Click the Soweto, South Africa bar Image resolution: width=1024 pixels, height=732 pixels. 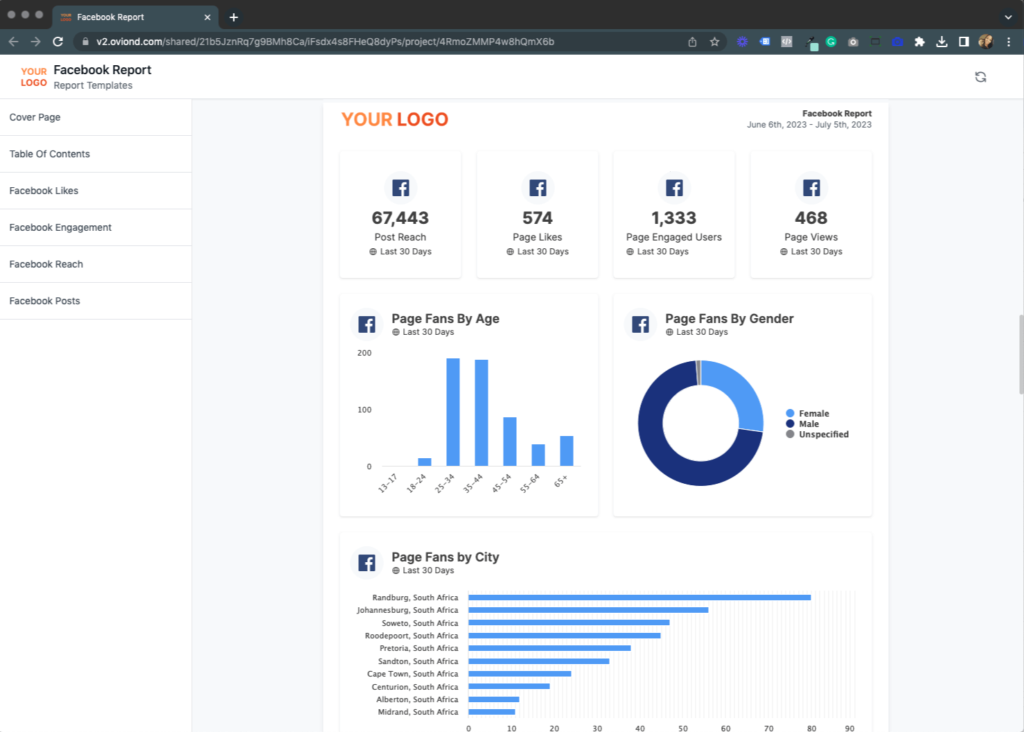coord(569,623)
